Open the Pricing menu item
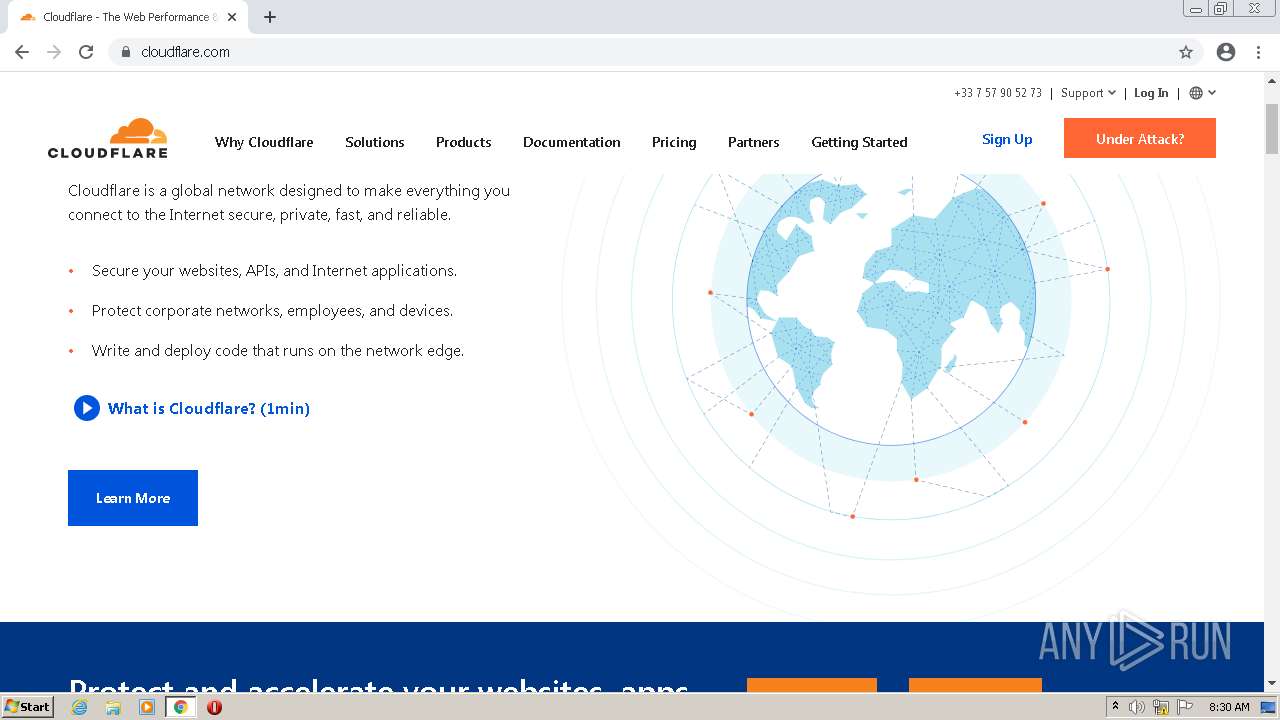This screenshot has height=720, width=1280. [674, 142]
